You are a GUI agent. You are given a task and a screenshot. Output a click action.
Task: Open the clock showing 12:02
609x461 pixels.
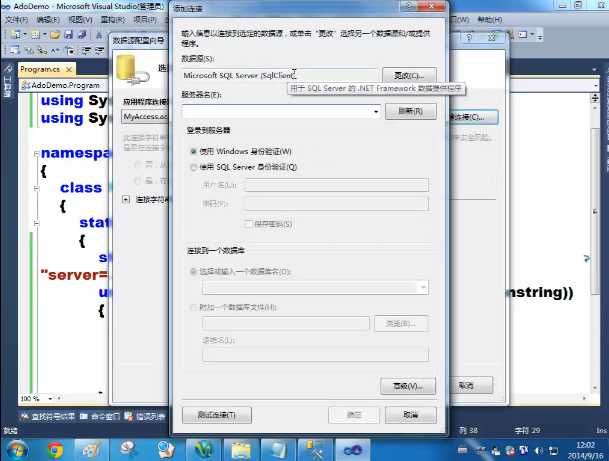[x=585, y=450]
